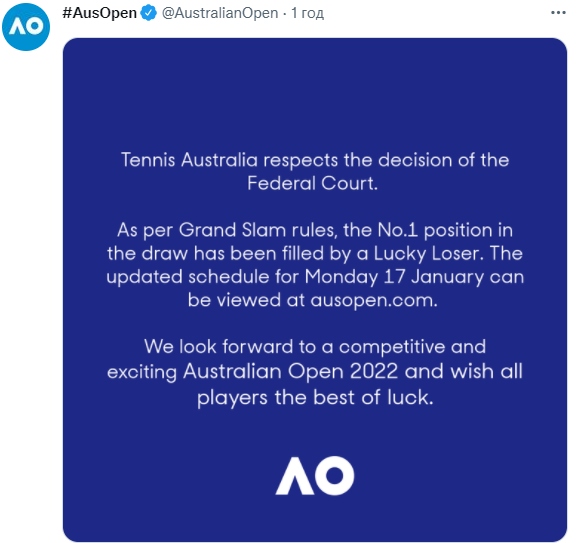Click the "Federal Court." text
Image resolution: width=578 pixels, height=543 pixels.
313,184
